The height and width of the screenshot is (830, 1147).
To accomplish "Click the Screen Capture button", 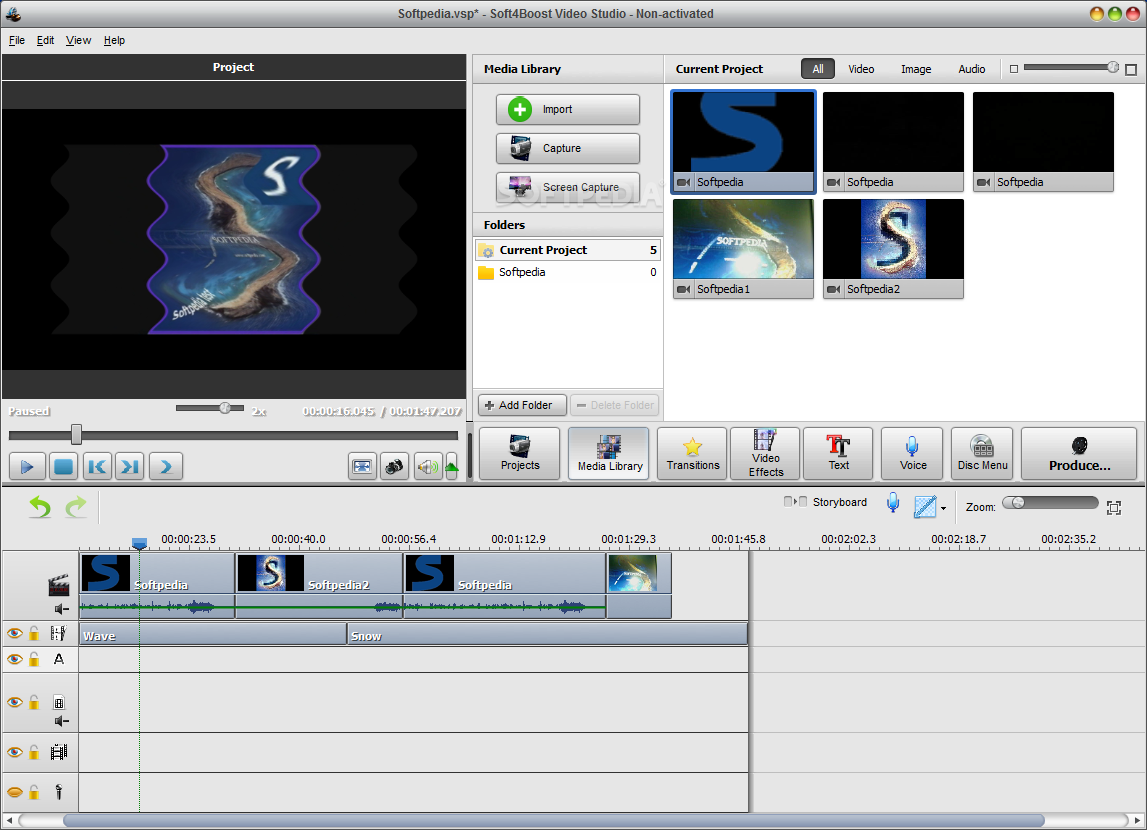I will point(568,187).
